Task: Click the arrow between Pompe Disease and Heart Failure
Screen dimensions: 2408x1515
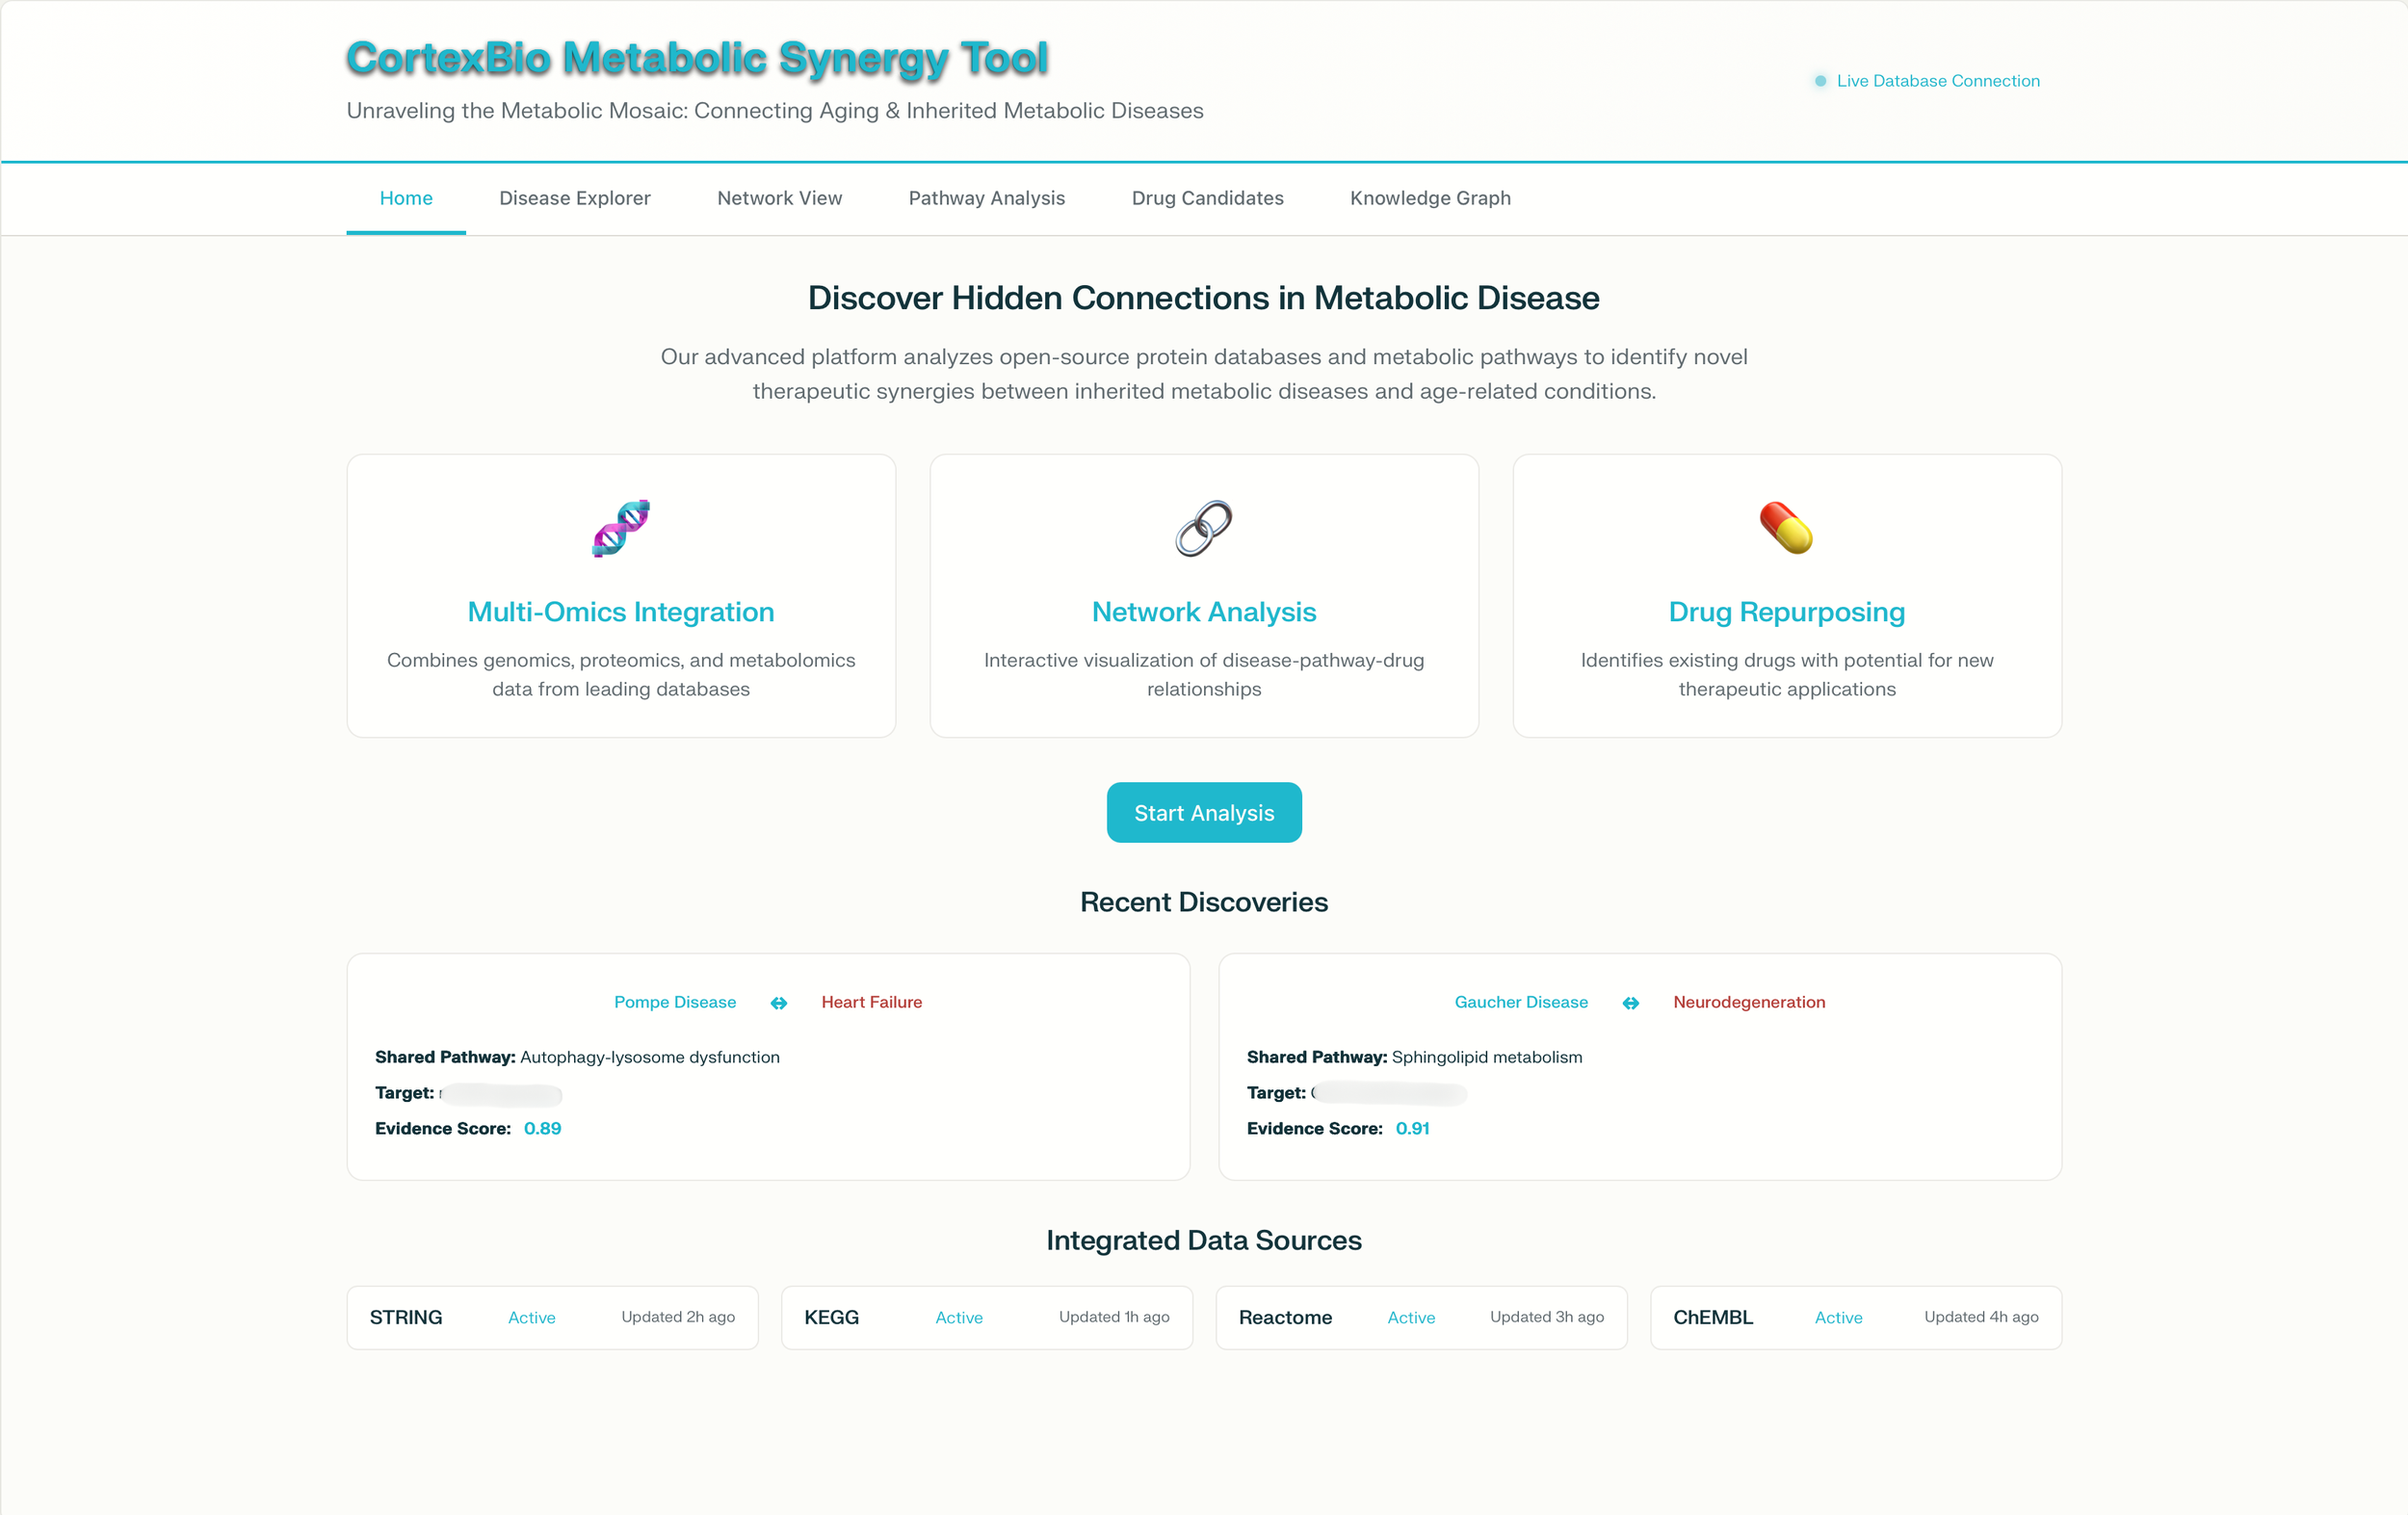Action: tap(778, 1003)
